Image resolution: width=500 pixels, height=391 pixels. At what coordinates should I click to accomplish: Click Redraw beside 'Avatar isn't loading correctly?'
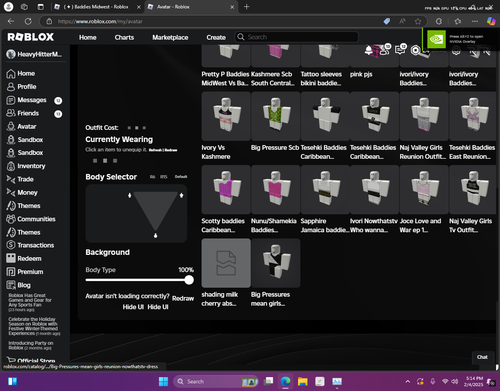183,298
